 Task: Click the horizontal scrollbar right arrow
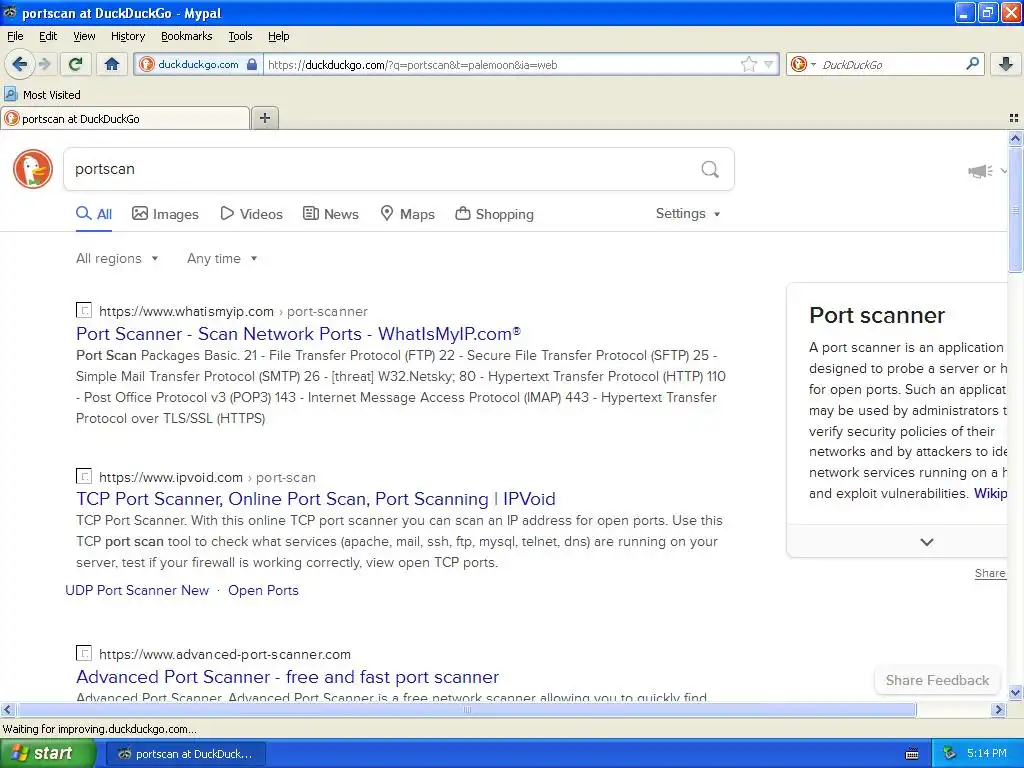(x=998, y=710)
